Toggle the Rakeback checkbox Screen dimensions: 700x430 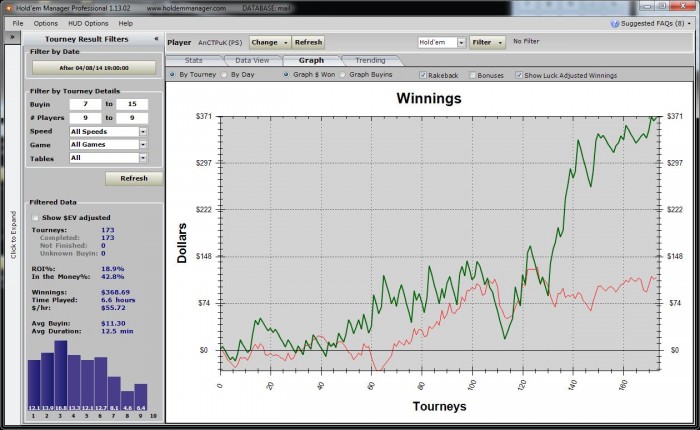tap(422, 75)
